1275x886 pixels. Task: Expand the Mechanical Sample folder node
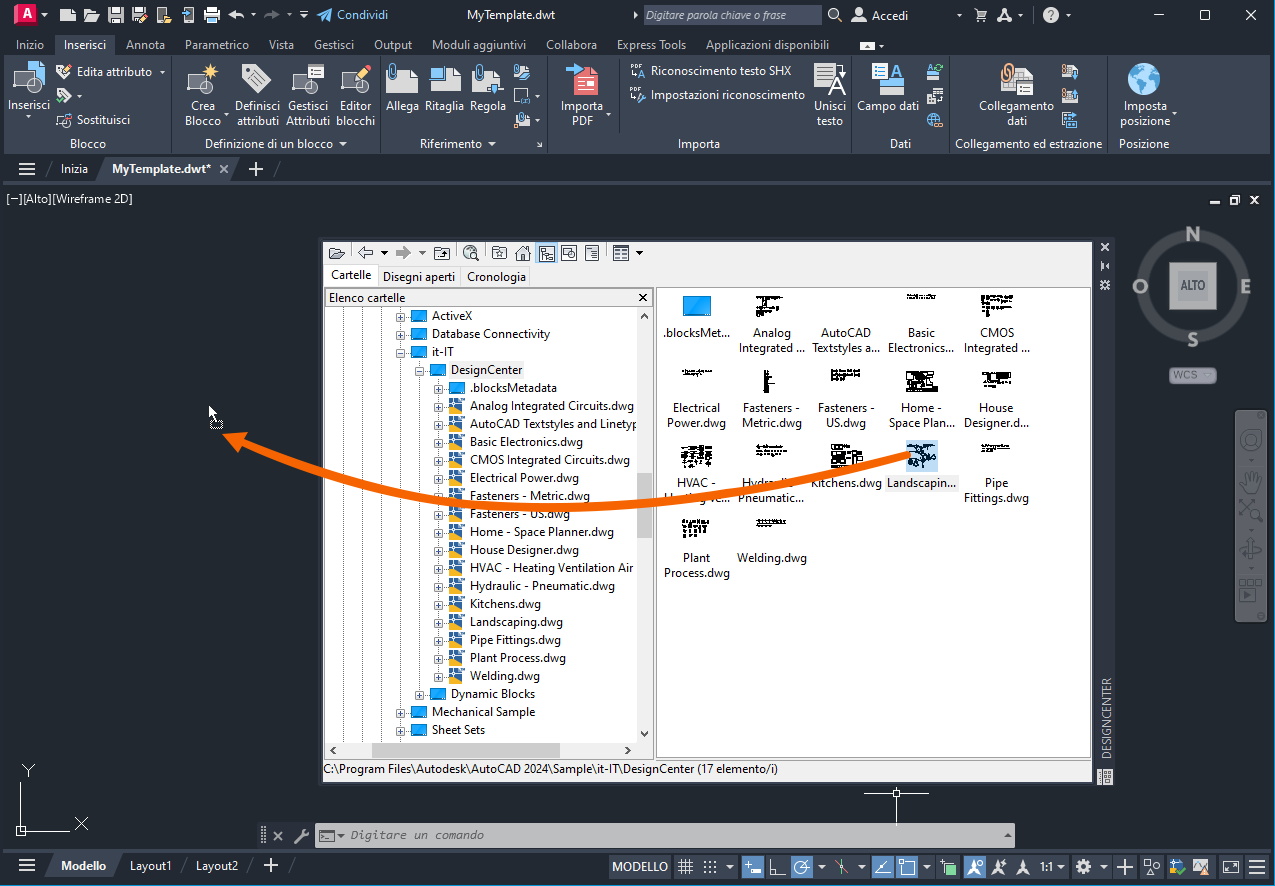click(402, 712)
